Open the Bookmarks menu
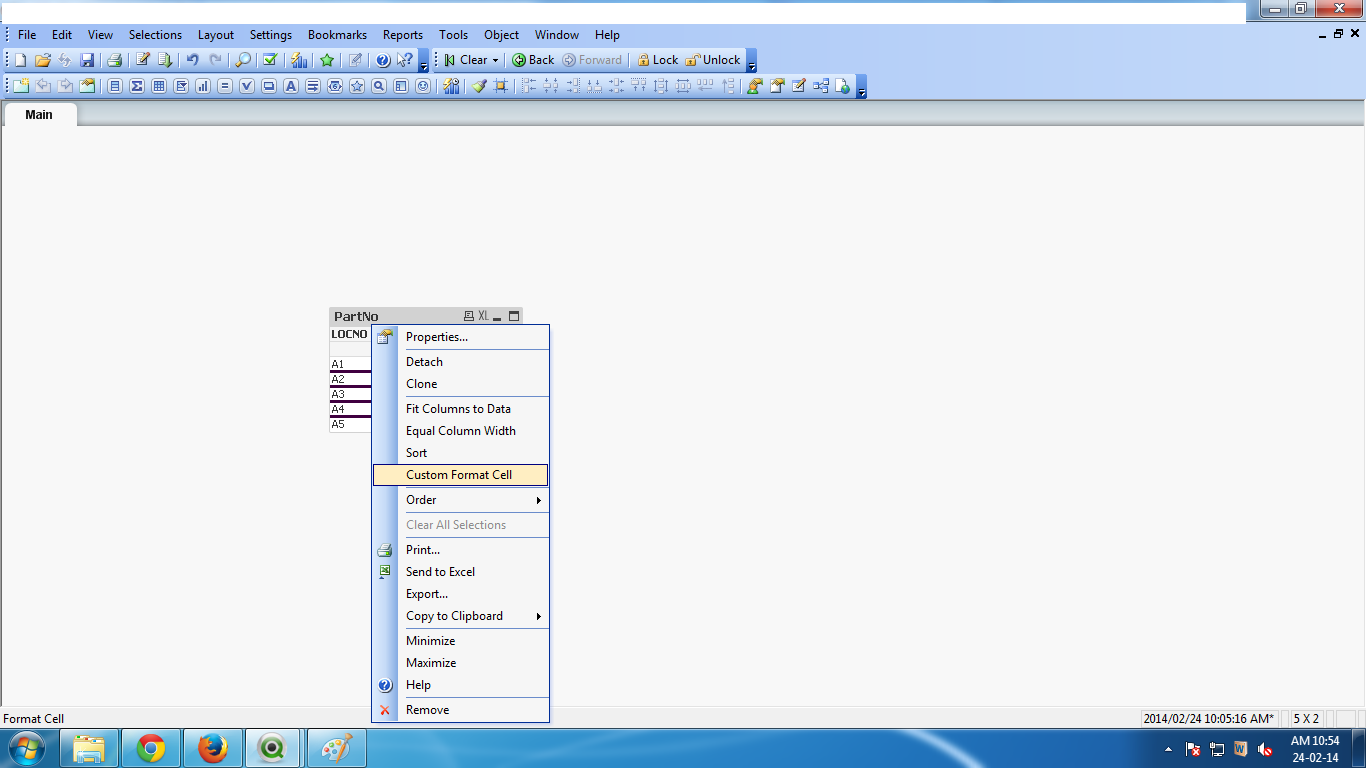This screenshot has width=1366, height=768. point(337,35)
